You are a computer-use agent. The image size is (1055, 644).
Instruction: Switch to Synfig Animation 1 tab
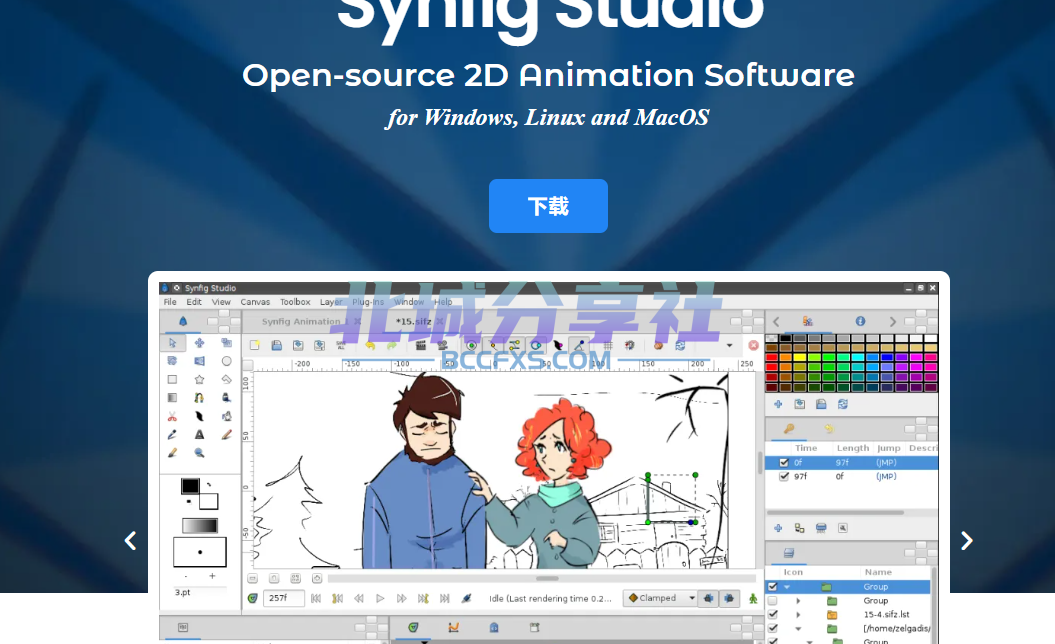[304, 322]
